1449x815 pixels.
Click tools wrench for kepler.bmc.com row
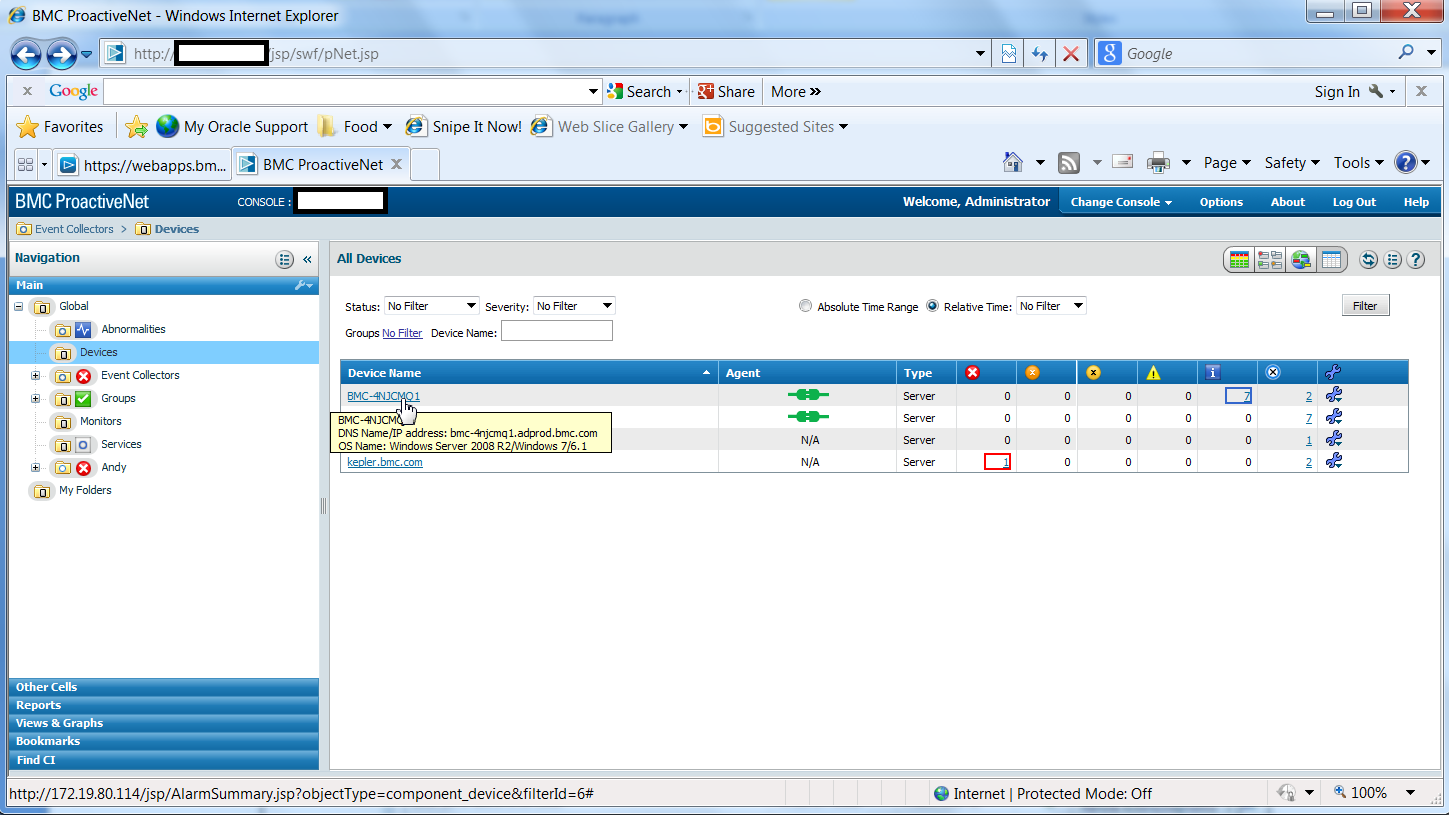(1333, 461)
